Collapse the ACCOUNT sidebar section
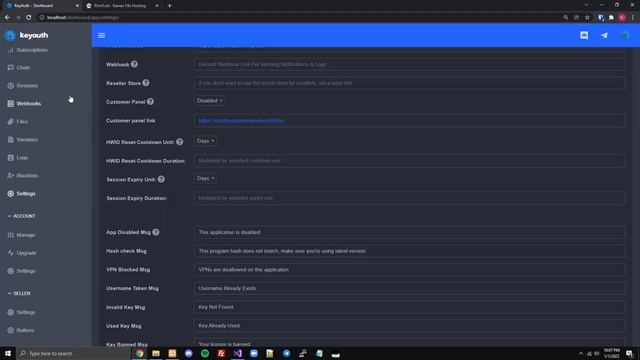Viewport: 640px width, 360px height. (22, 216)
